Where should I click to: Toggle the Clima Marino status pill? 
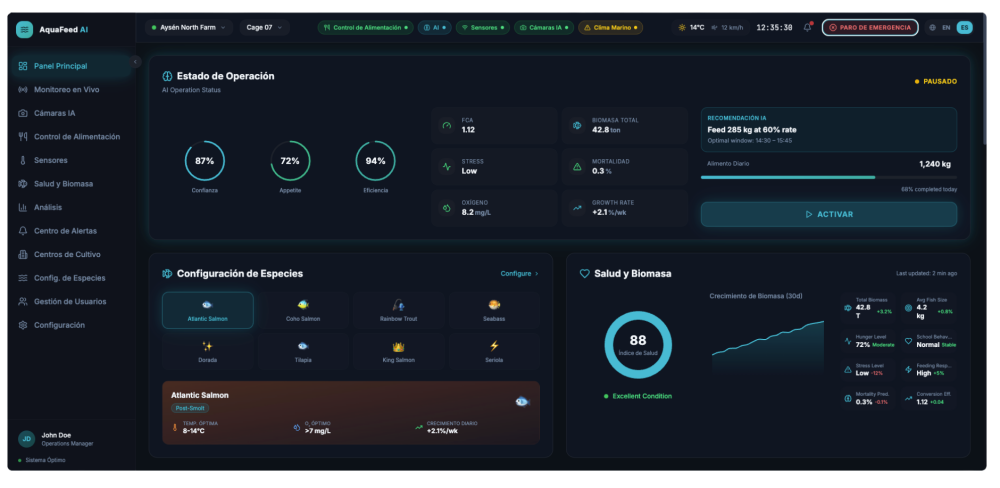coord(610,27)
